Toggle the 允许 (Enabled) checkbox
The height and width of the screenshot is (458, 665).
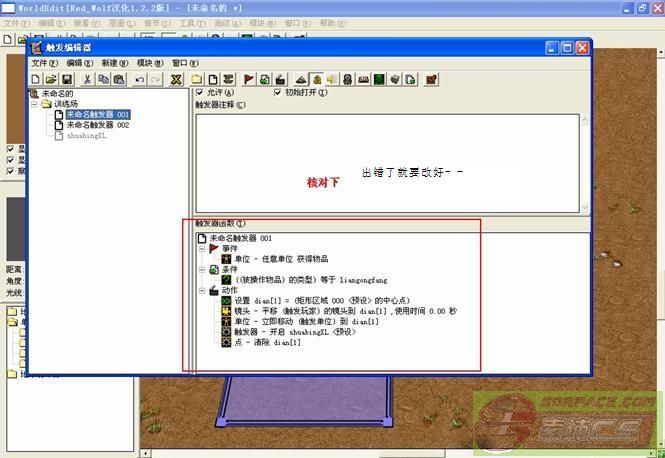(198, 92)
